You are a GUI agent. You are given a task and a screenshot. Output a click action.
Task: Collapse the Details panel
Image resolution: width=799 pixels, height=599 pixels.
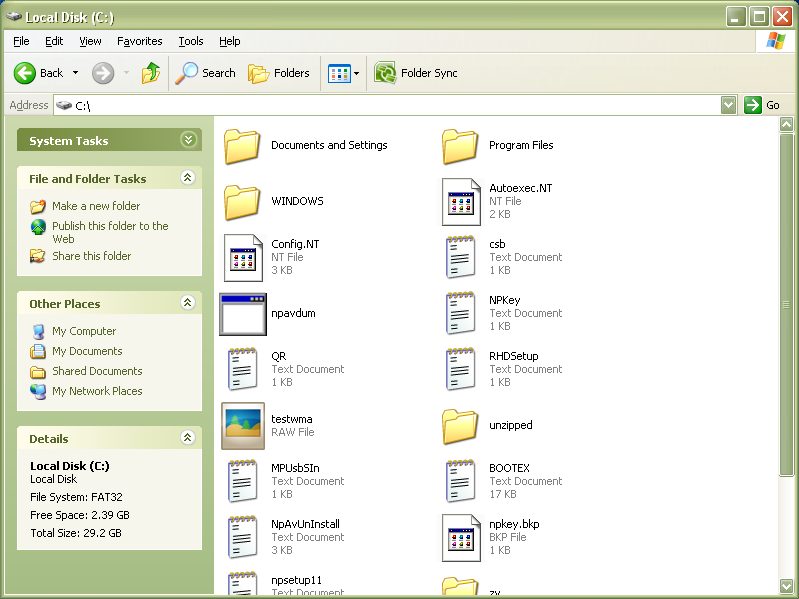[187, 438]
